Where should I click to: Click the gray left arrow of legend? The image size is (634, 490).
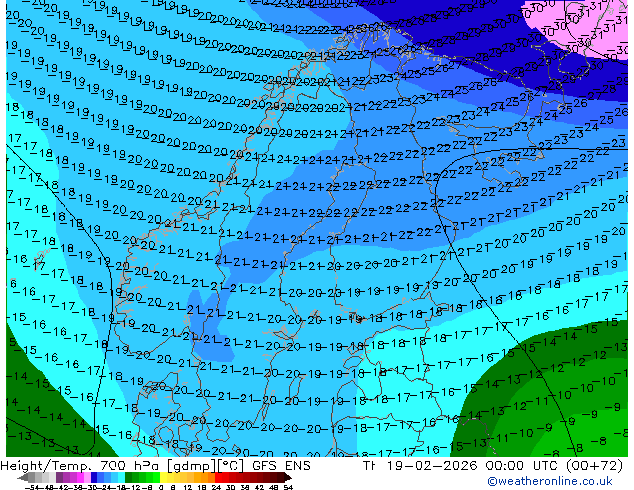click(23, 478)
